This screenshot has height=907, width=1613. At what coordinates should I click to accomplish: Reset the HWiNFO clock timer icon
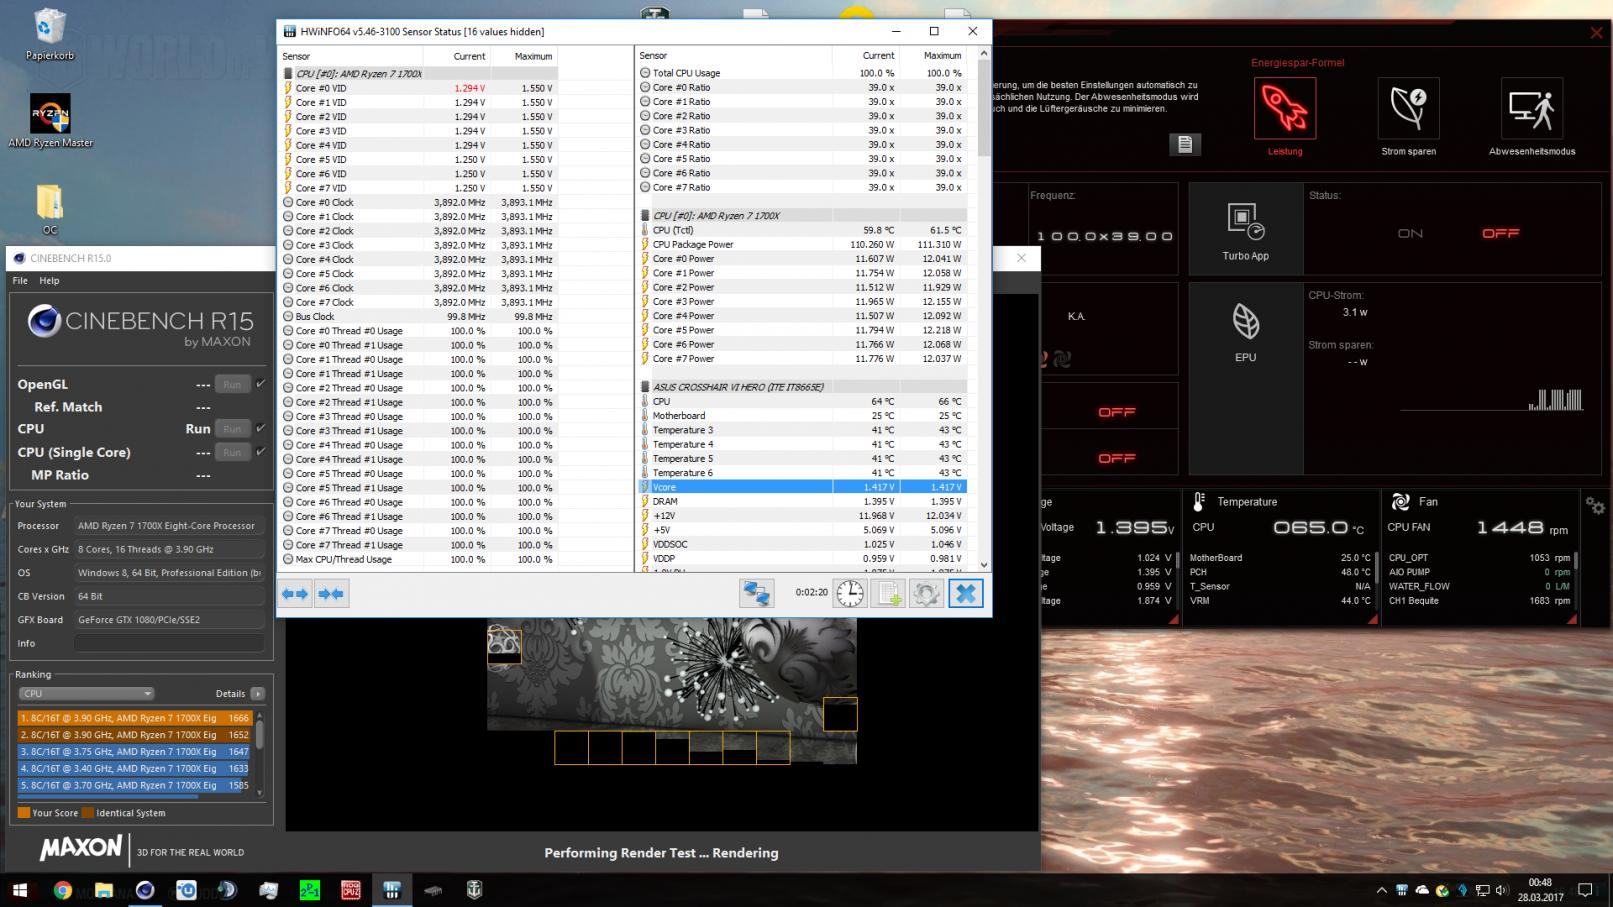[850, 593]
